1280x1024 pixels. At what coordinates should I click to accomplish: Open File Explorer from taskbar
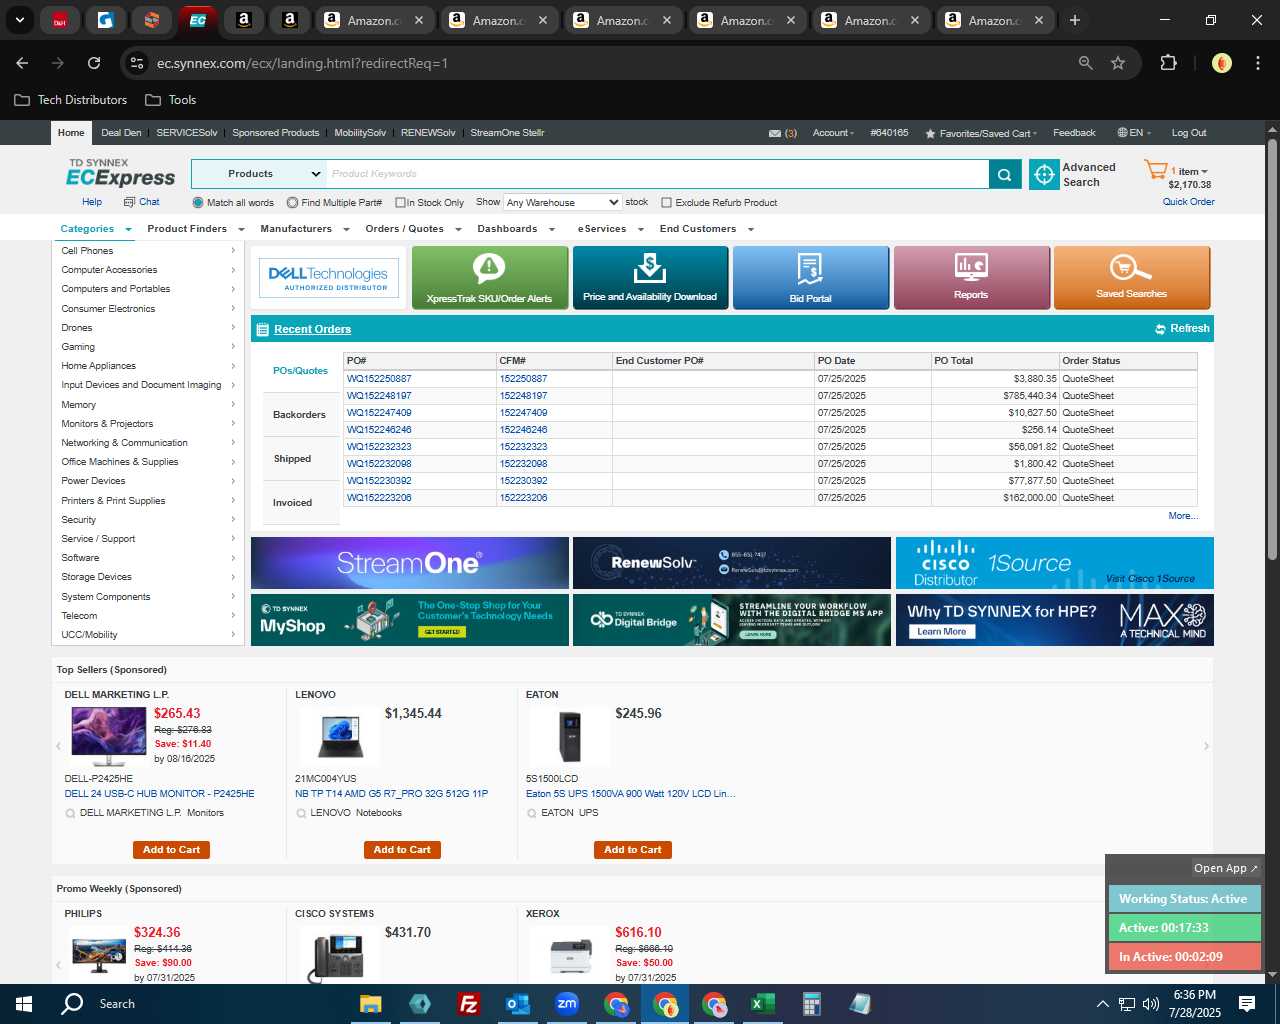(371, 1004)
